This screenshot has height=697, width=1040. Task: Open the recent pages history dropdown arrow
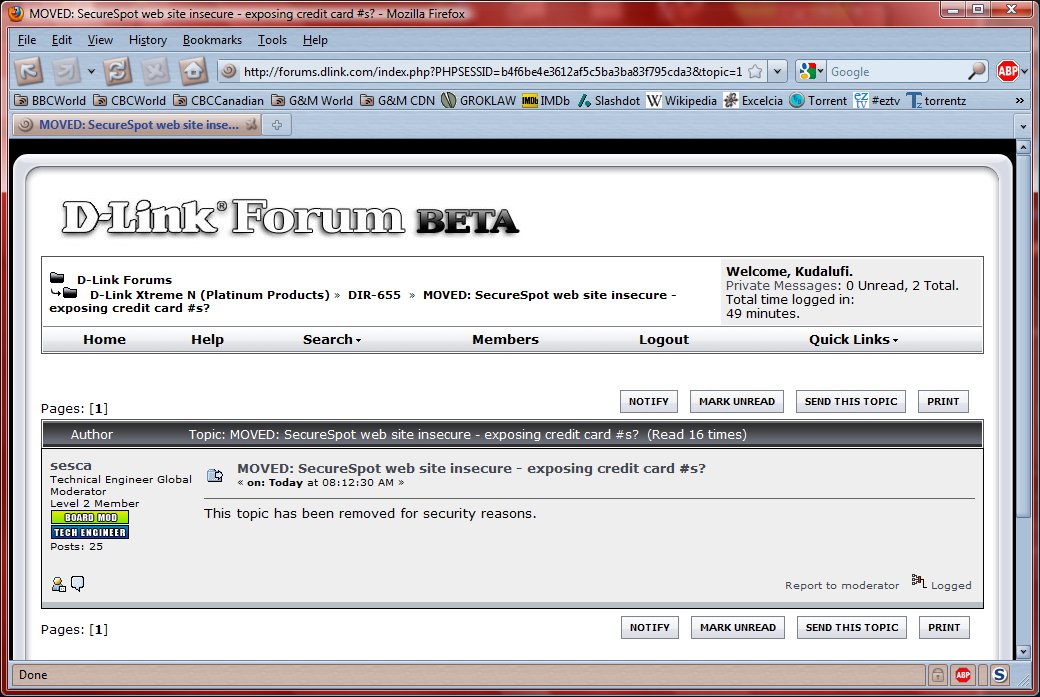click(x=92, y=71)
